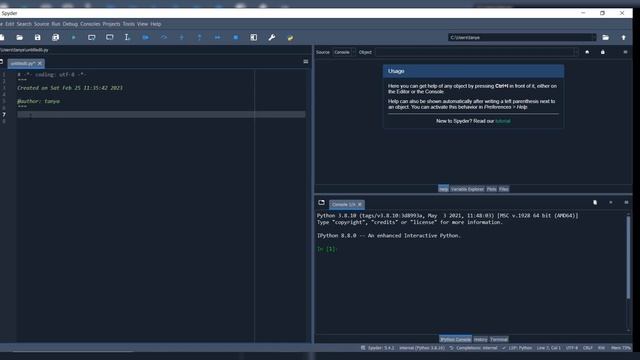Viewport: 640px width, 360px height.
Task: Open the View menu
Action: (142, 24)
